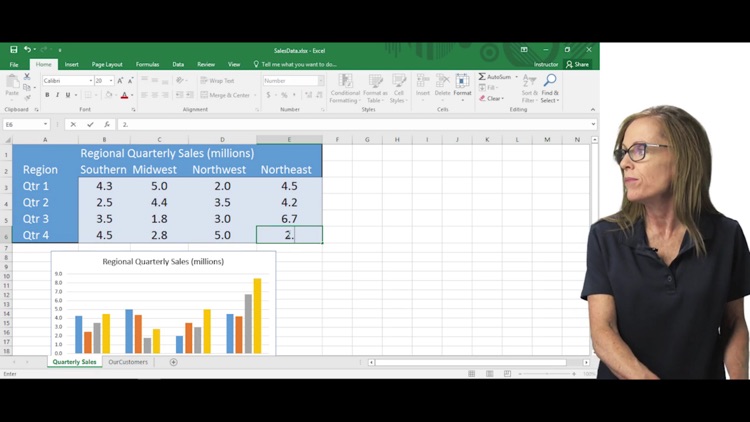This screenshot has height=422, width=750.
Task: Click the Increase Font Size icon
Action: 120,81
